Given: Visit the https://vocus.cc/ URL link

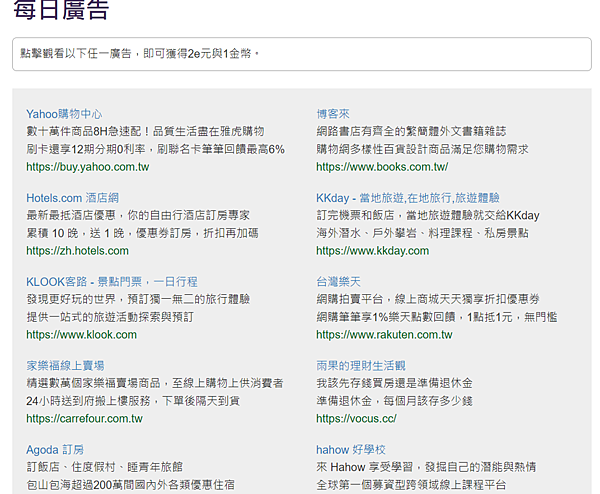Looking at the screenshot, I should click(x=356, y=419).
